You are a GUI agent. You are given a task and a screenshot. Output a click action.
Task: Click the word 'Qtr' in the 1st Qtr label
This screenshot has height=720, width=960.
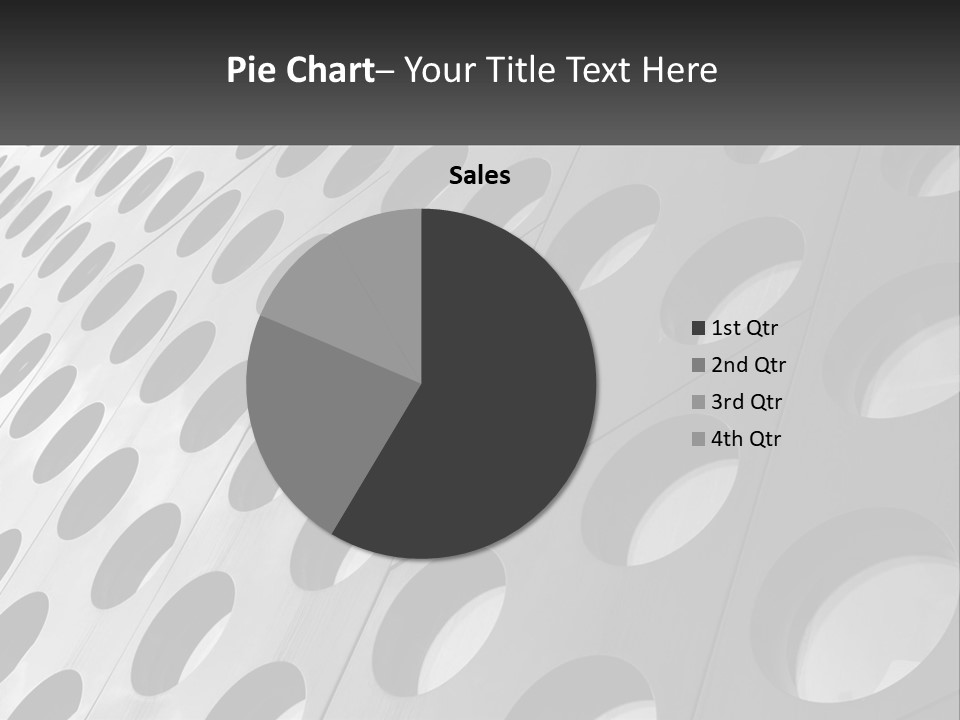(x=760, y=329)
